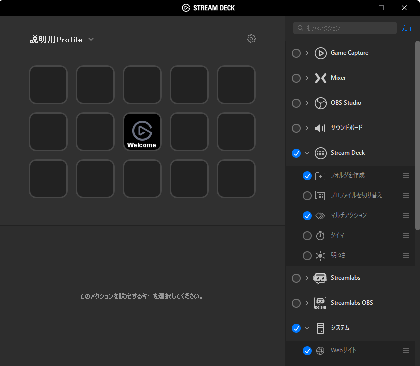The height and width of the screenshot is (366, 420).
Task: Click the Brightness (明るさ) sun icon
Action: pyautogui.click(x=320, y=256)
